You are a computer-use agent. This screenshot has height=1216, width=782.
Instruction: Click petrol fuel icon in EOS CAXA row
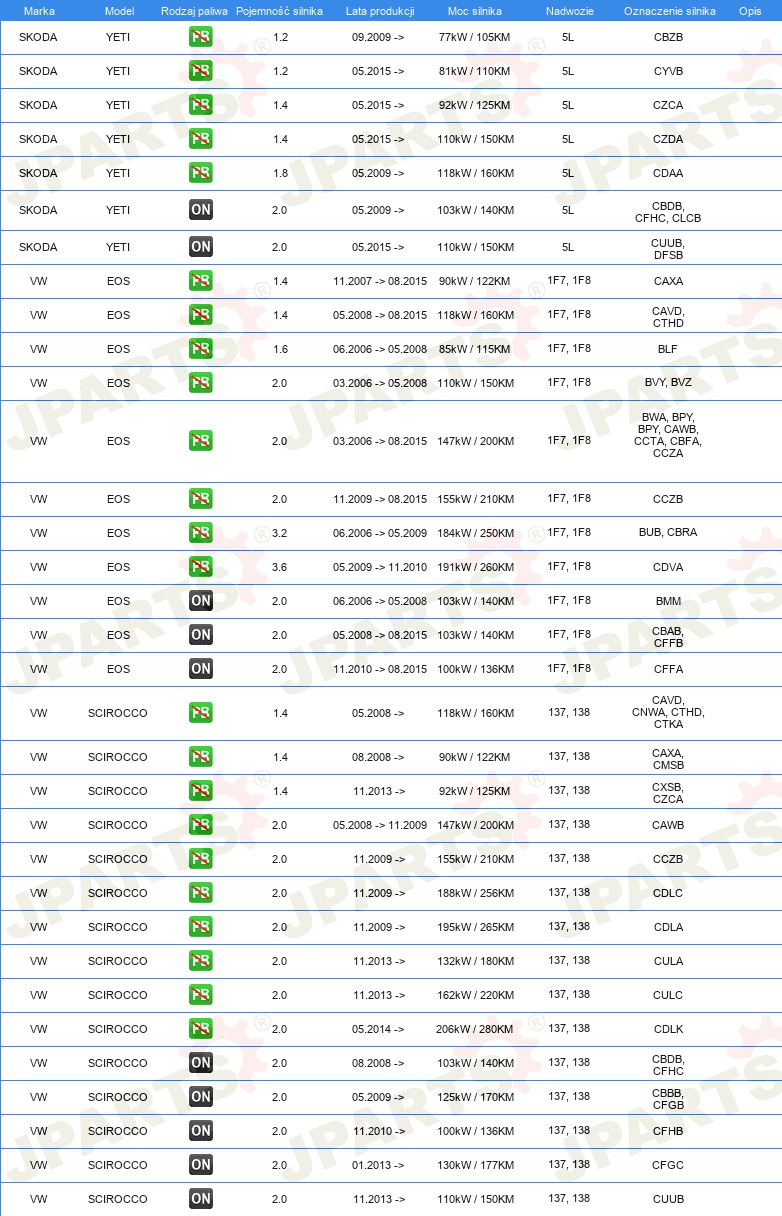(x=201, y=281)
